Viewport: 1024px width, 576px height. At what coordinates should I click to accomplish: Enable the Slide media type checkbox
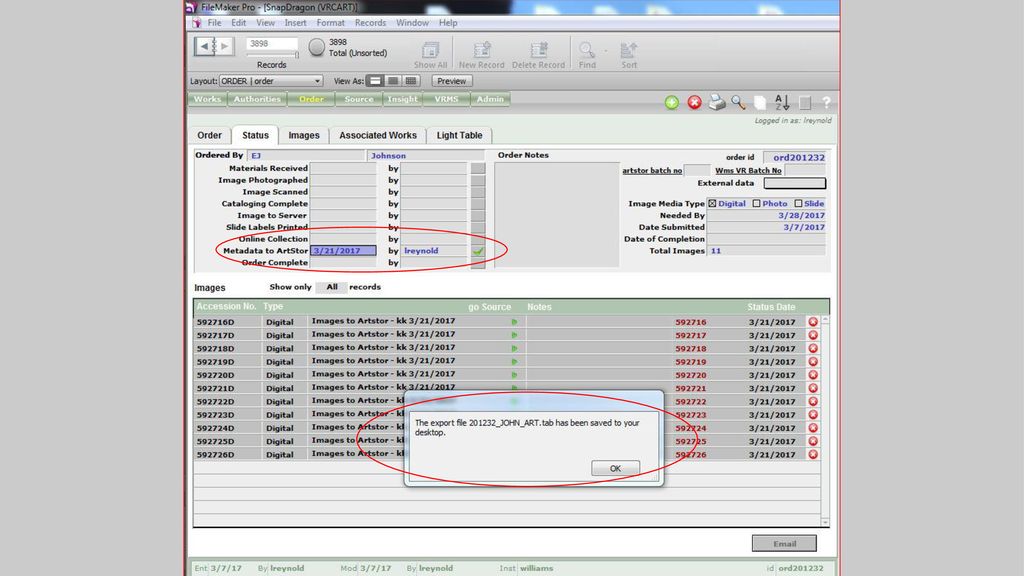coord(797,204)
